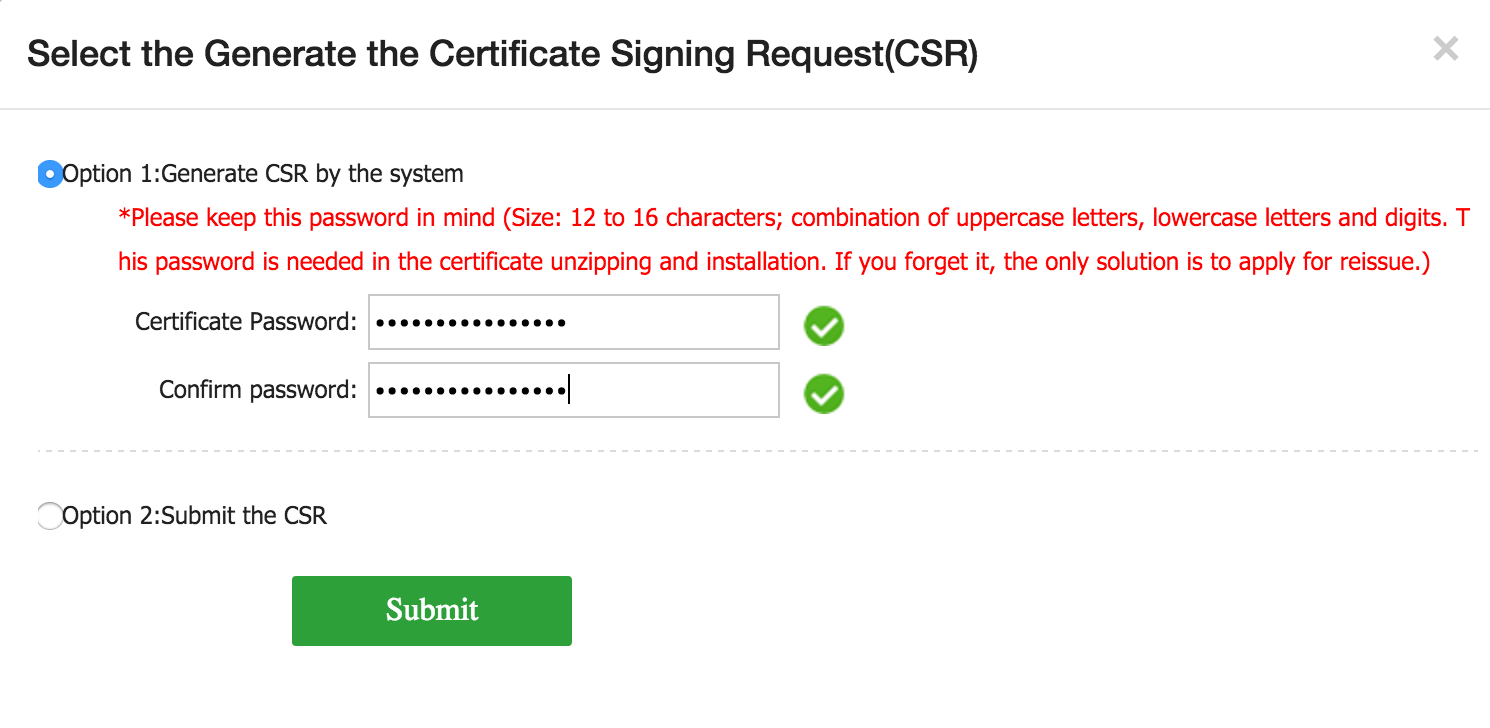Place cursor at end of Confirm password dots
This screenshot has width=1490, height=728.
[x=569, y=390]
